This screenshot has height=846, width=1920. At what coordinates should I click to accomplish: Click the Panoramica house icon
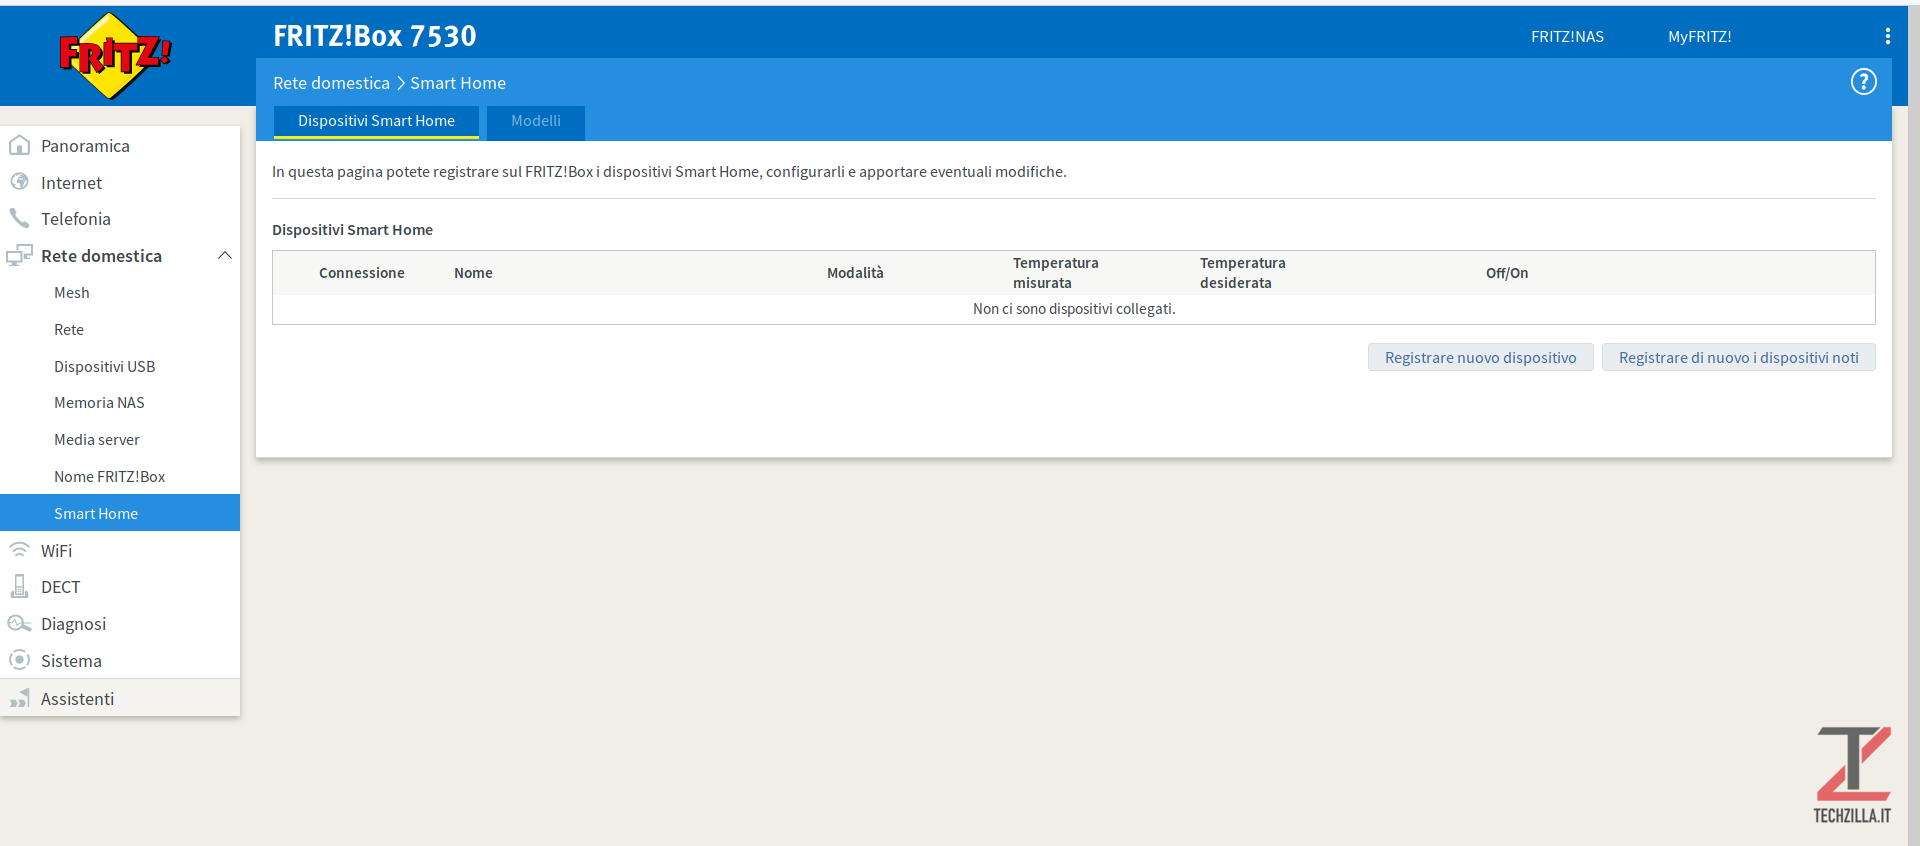tap(19, 146)
